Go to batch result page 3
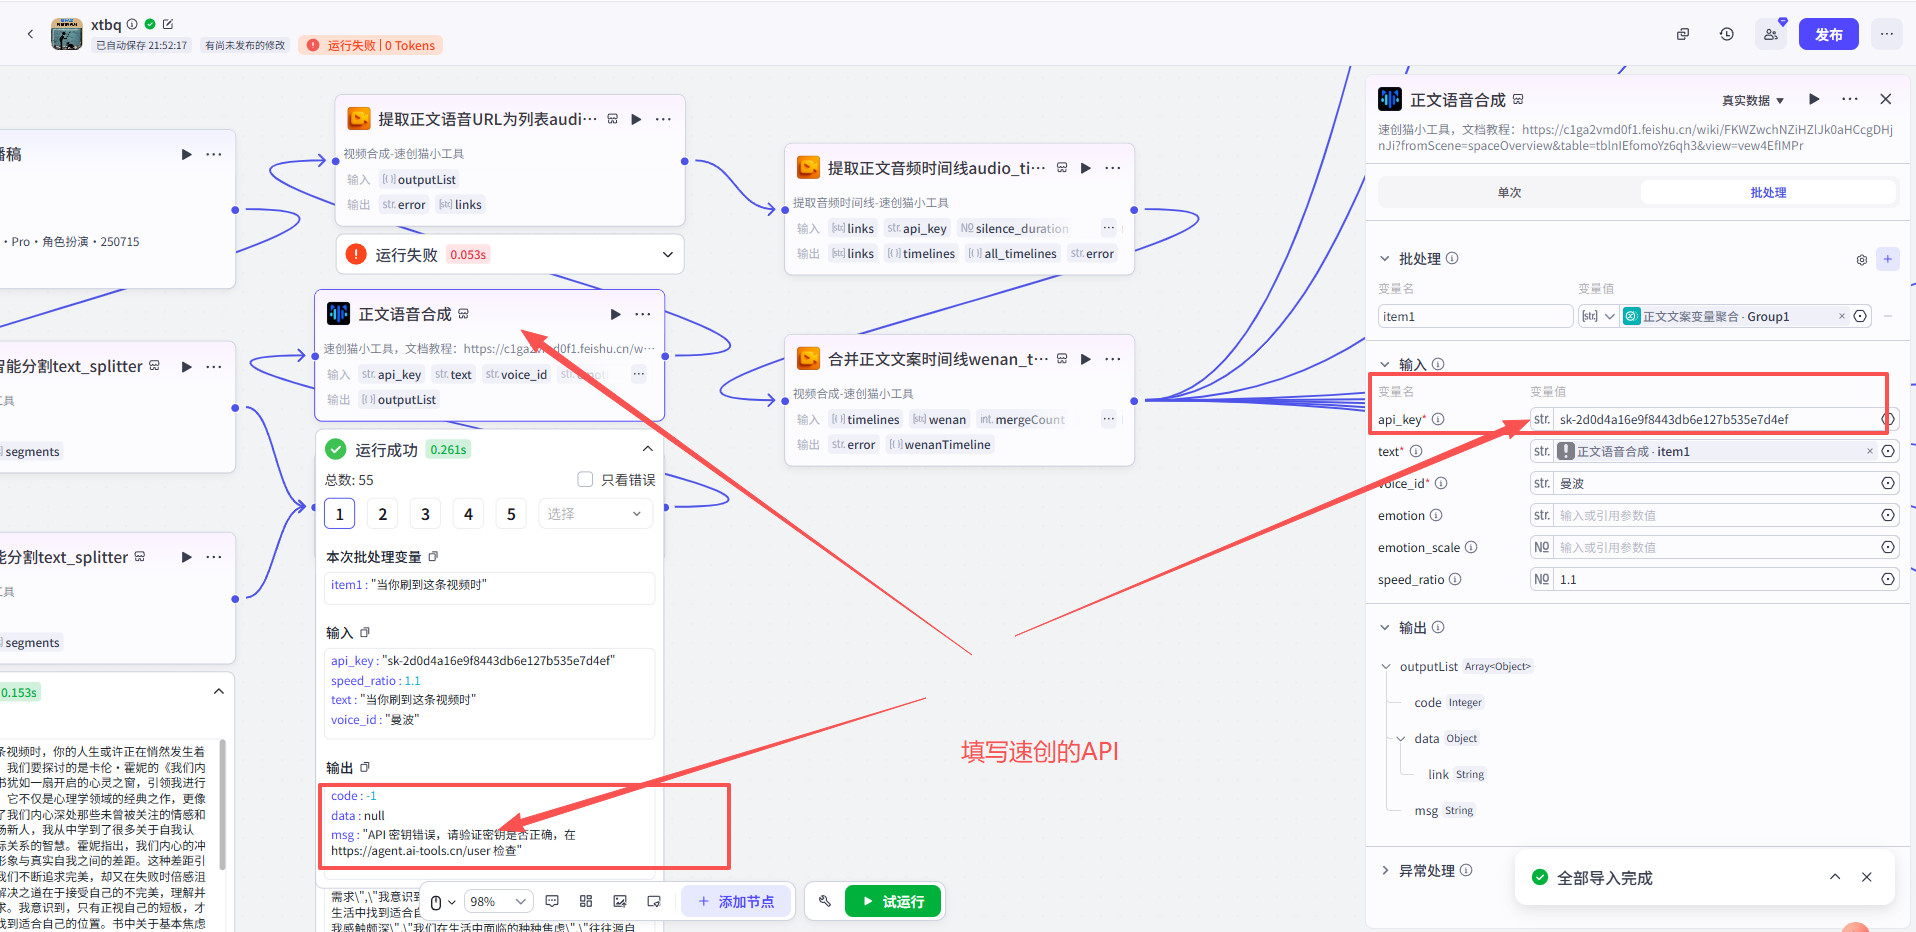Screen dimensions: 1916x932 point(425,514)
